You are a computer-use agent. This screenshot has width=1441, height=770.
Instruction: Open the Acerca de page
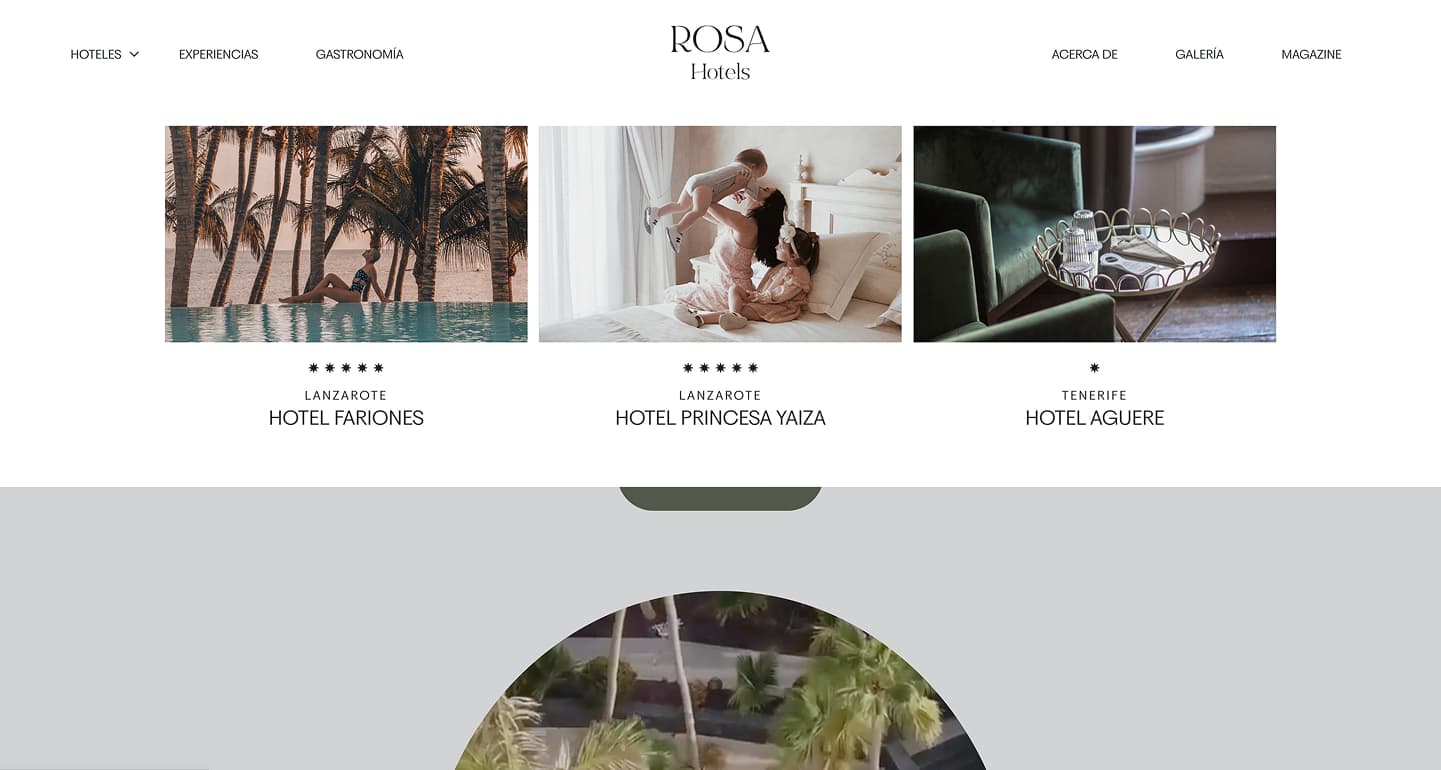1084,54
